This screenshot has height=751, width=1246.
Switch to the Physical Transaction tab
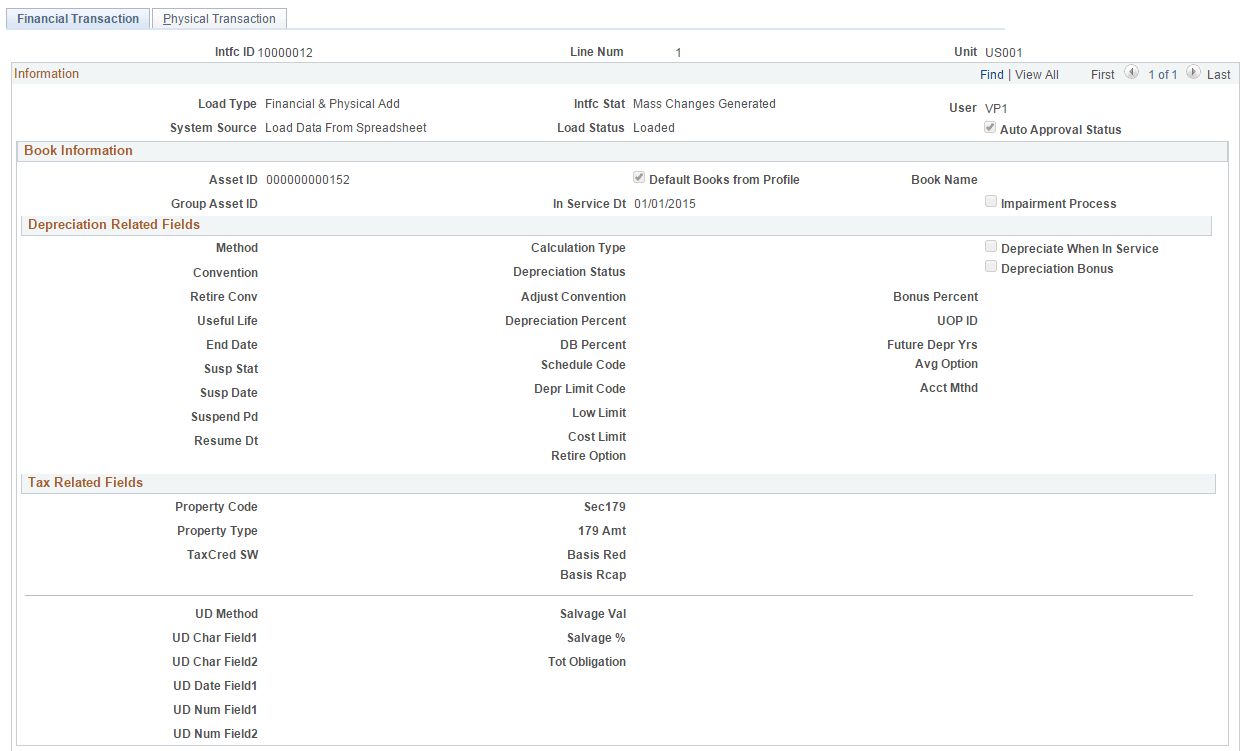coord(219,18)
